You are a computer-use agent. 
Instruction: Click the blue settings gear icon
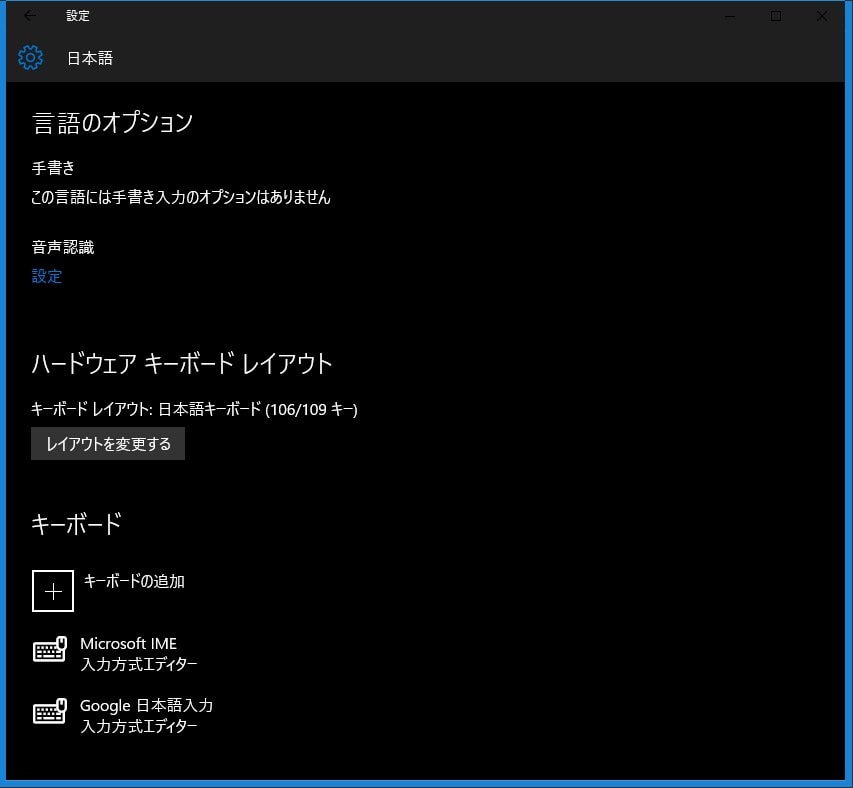pos(30,58)
